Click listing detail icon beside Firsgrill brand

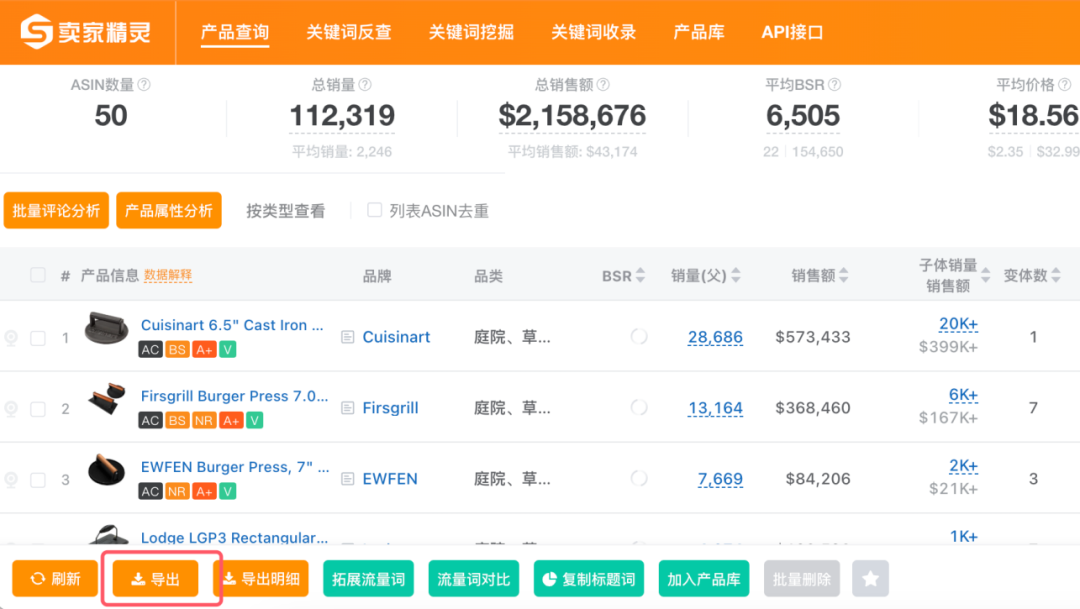[348, 408]
